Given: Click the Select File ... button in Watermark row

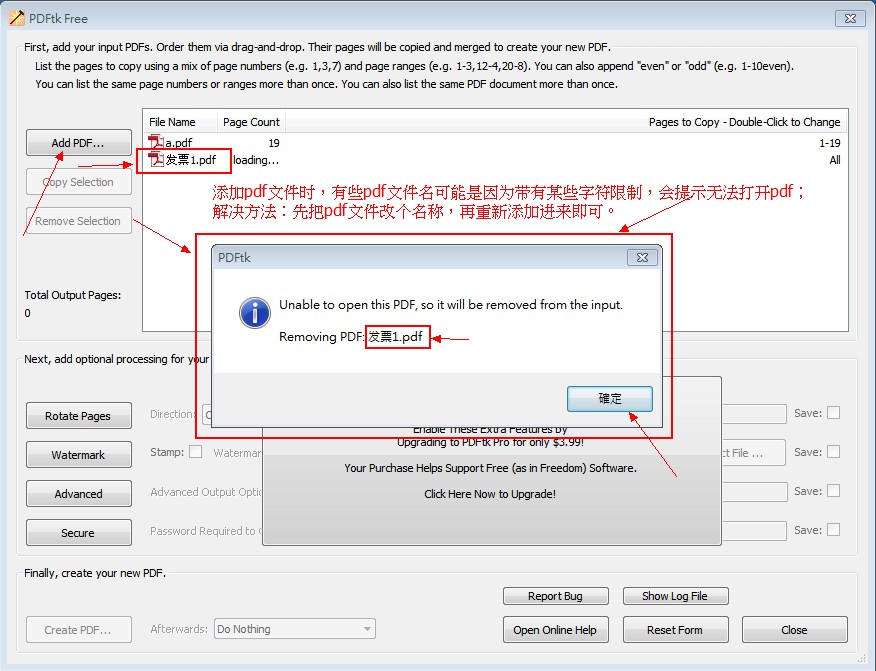Looking at the screenshot, I should pyautogui.click(x=754, y=453).
